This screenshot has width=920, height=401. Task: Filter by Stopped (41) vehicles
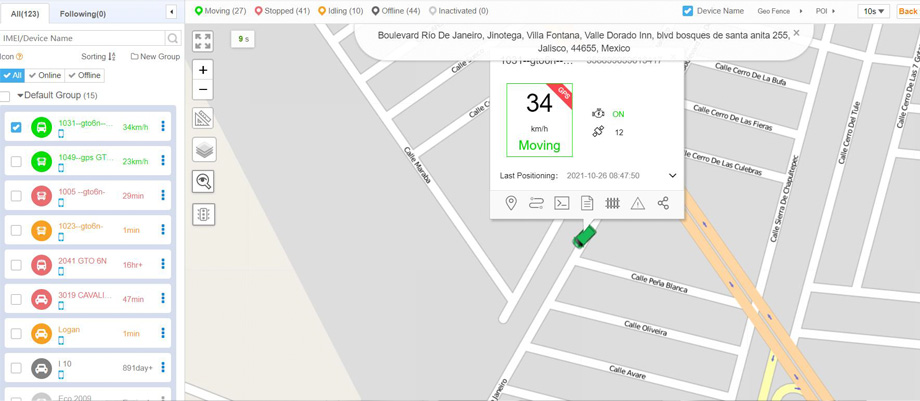282,11
